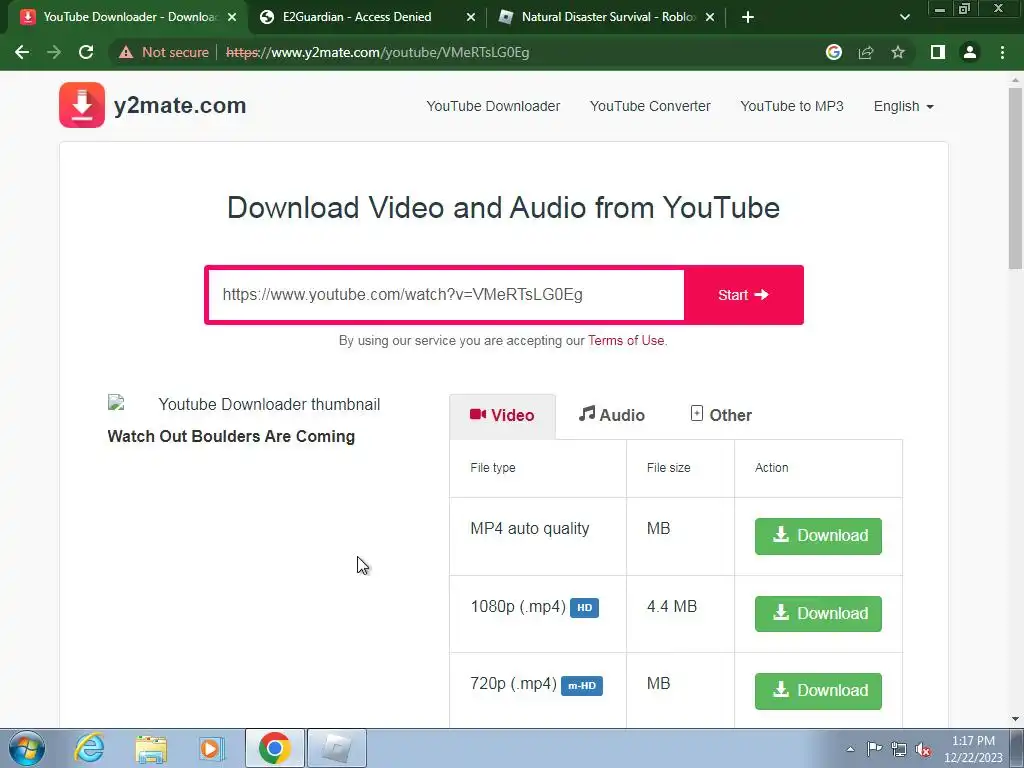Image resolution: width=1024 pixels, height=768 pixels.
Task: Open YouTube to MP3 nav link
Action: coord(792,106)
